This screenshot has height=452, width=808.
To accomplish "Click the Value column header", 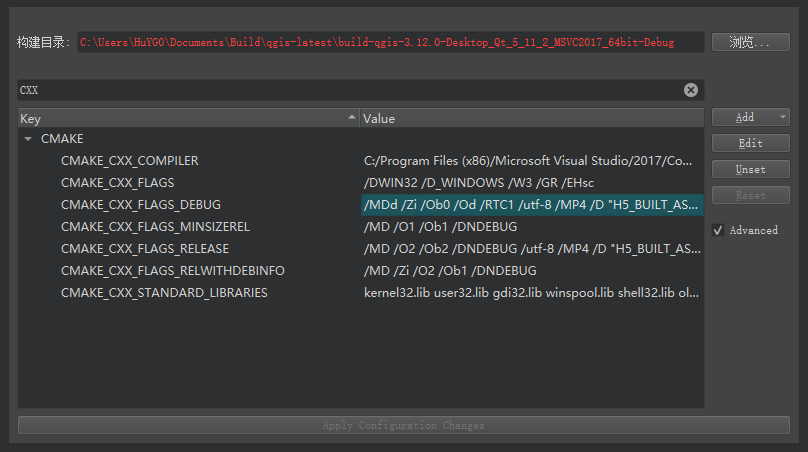I will click(530, 118).
